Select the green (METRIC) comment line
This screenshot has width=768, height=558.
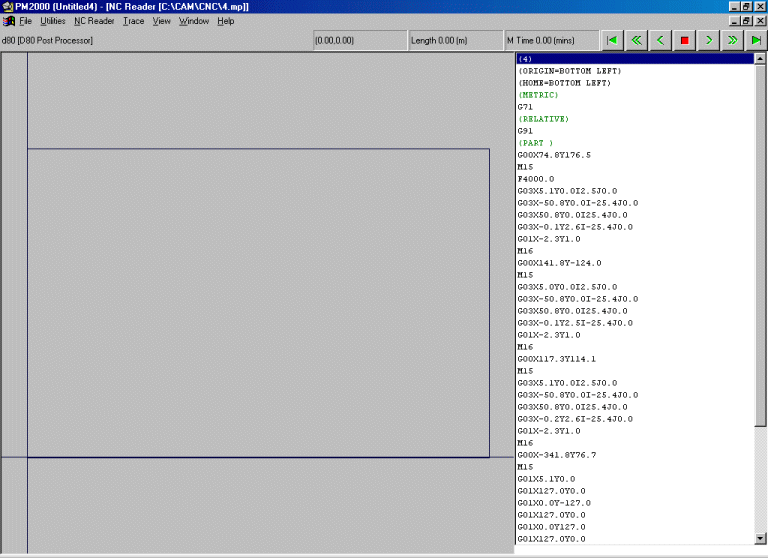tap(635, 95)
